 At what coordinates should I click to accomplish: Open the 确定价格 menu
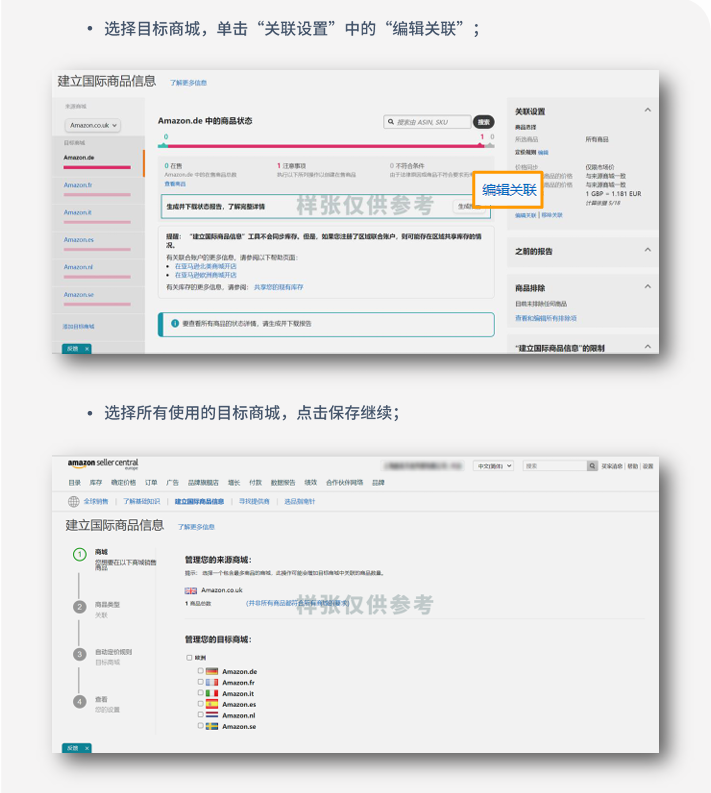(123, 482)
